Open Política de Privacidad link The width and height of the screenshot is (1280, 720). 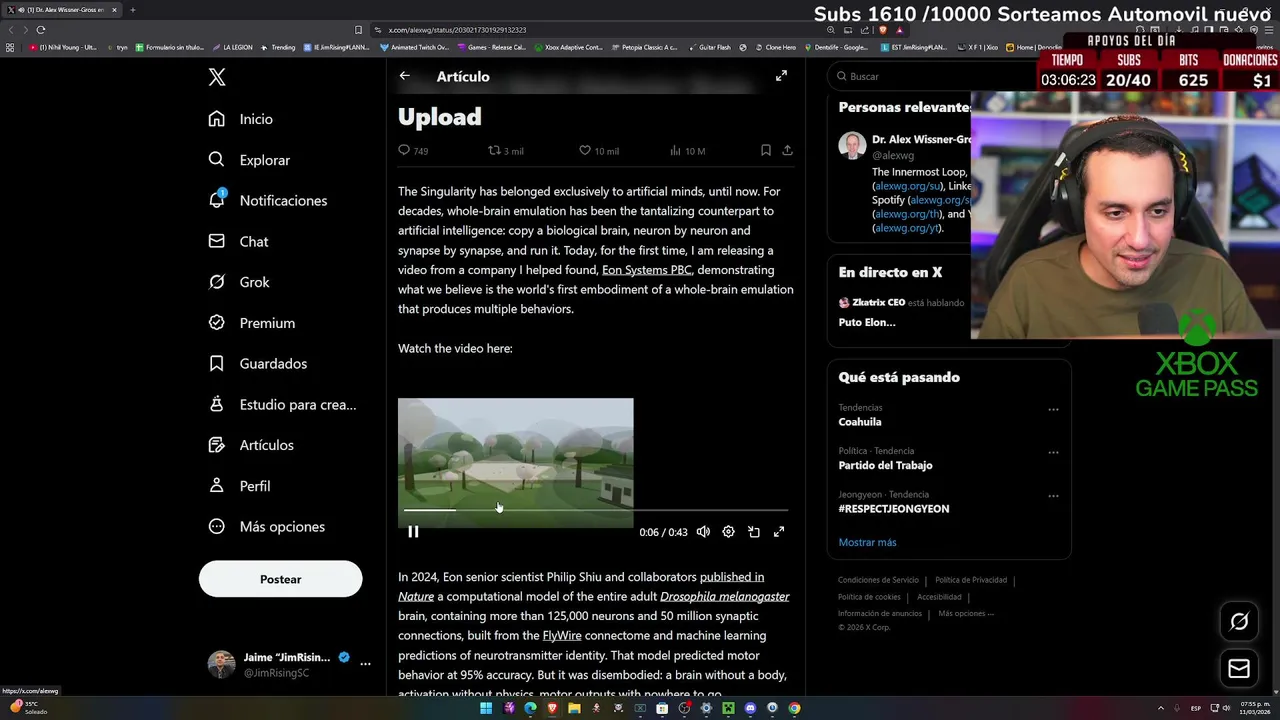[971, 580]
